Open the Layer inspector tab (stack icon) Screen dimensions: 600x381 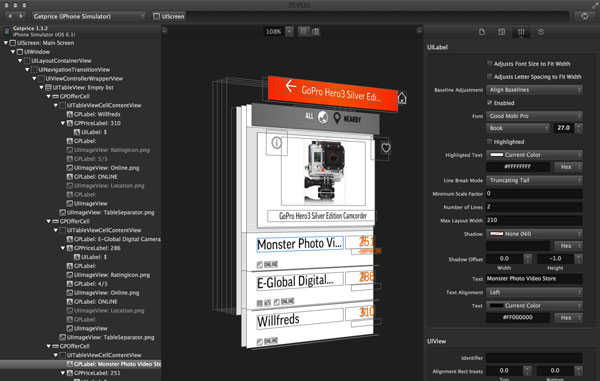(x=541, y=32)
